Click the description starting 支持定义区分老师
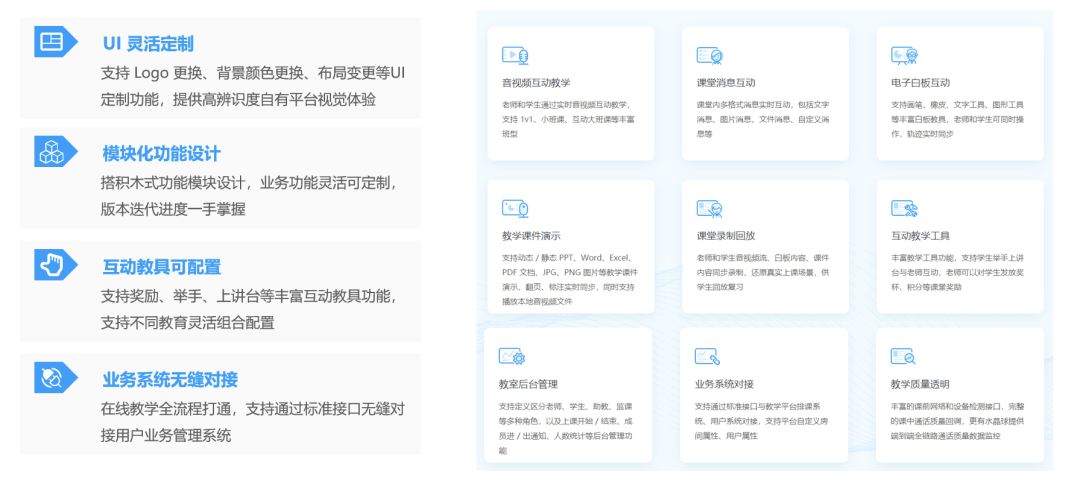 click(566, 428)
